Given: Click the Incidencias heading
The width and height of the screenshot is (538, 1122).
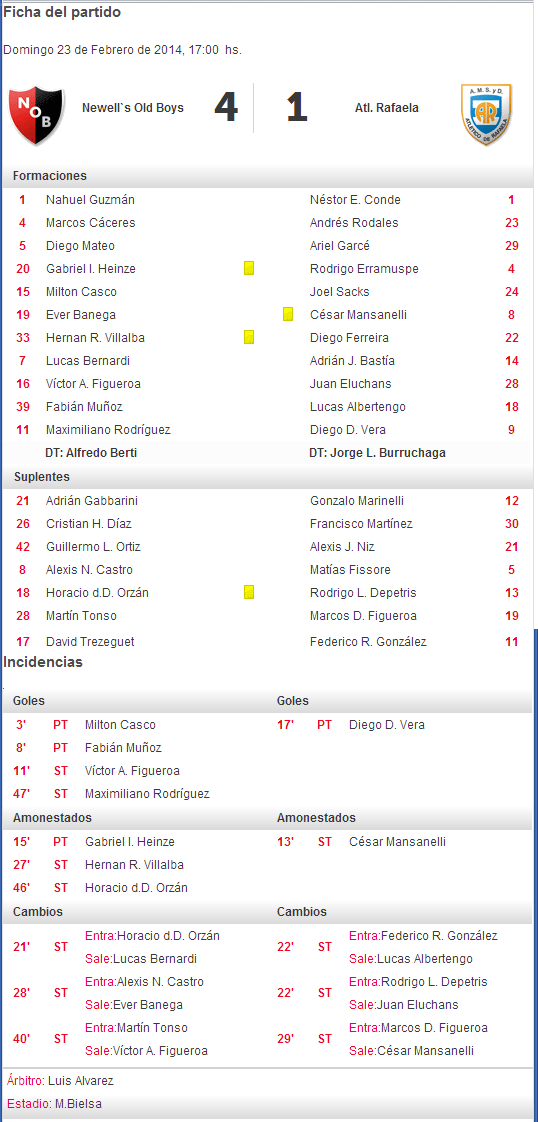Looking at the screenshot, I should pos(43,663).
